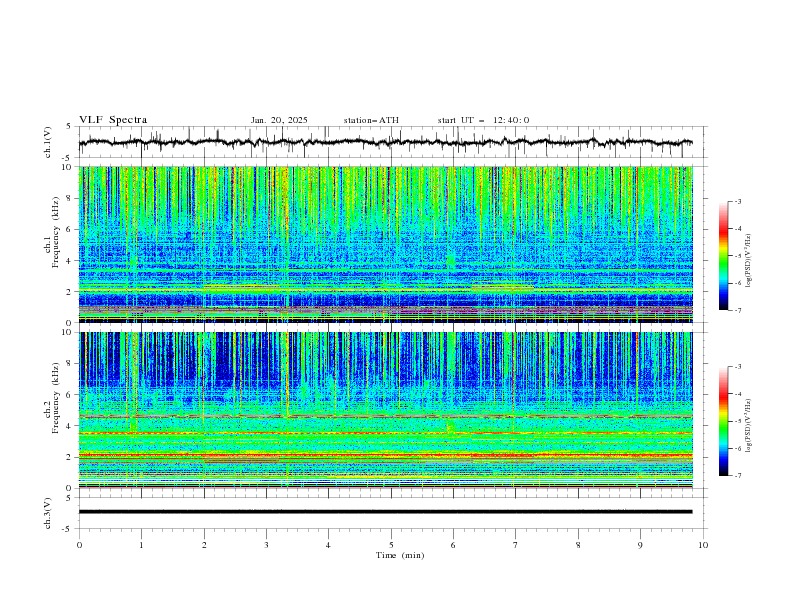Click the time-axis tick label '10'
The height and width of the screenshot is (612, 792).
pos(703,545)
